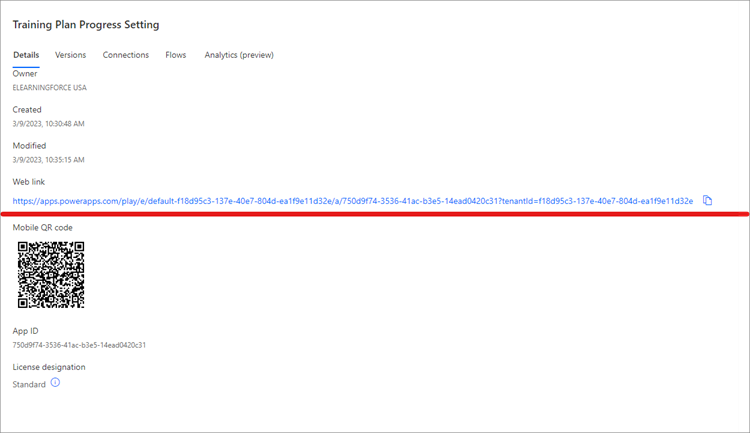Switch to the Versions tab
750x433 pixels.
tap(70, 55)
